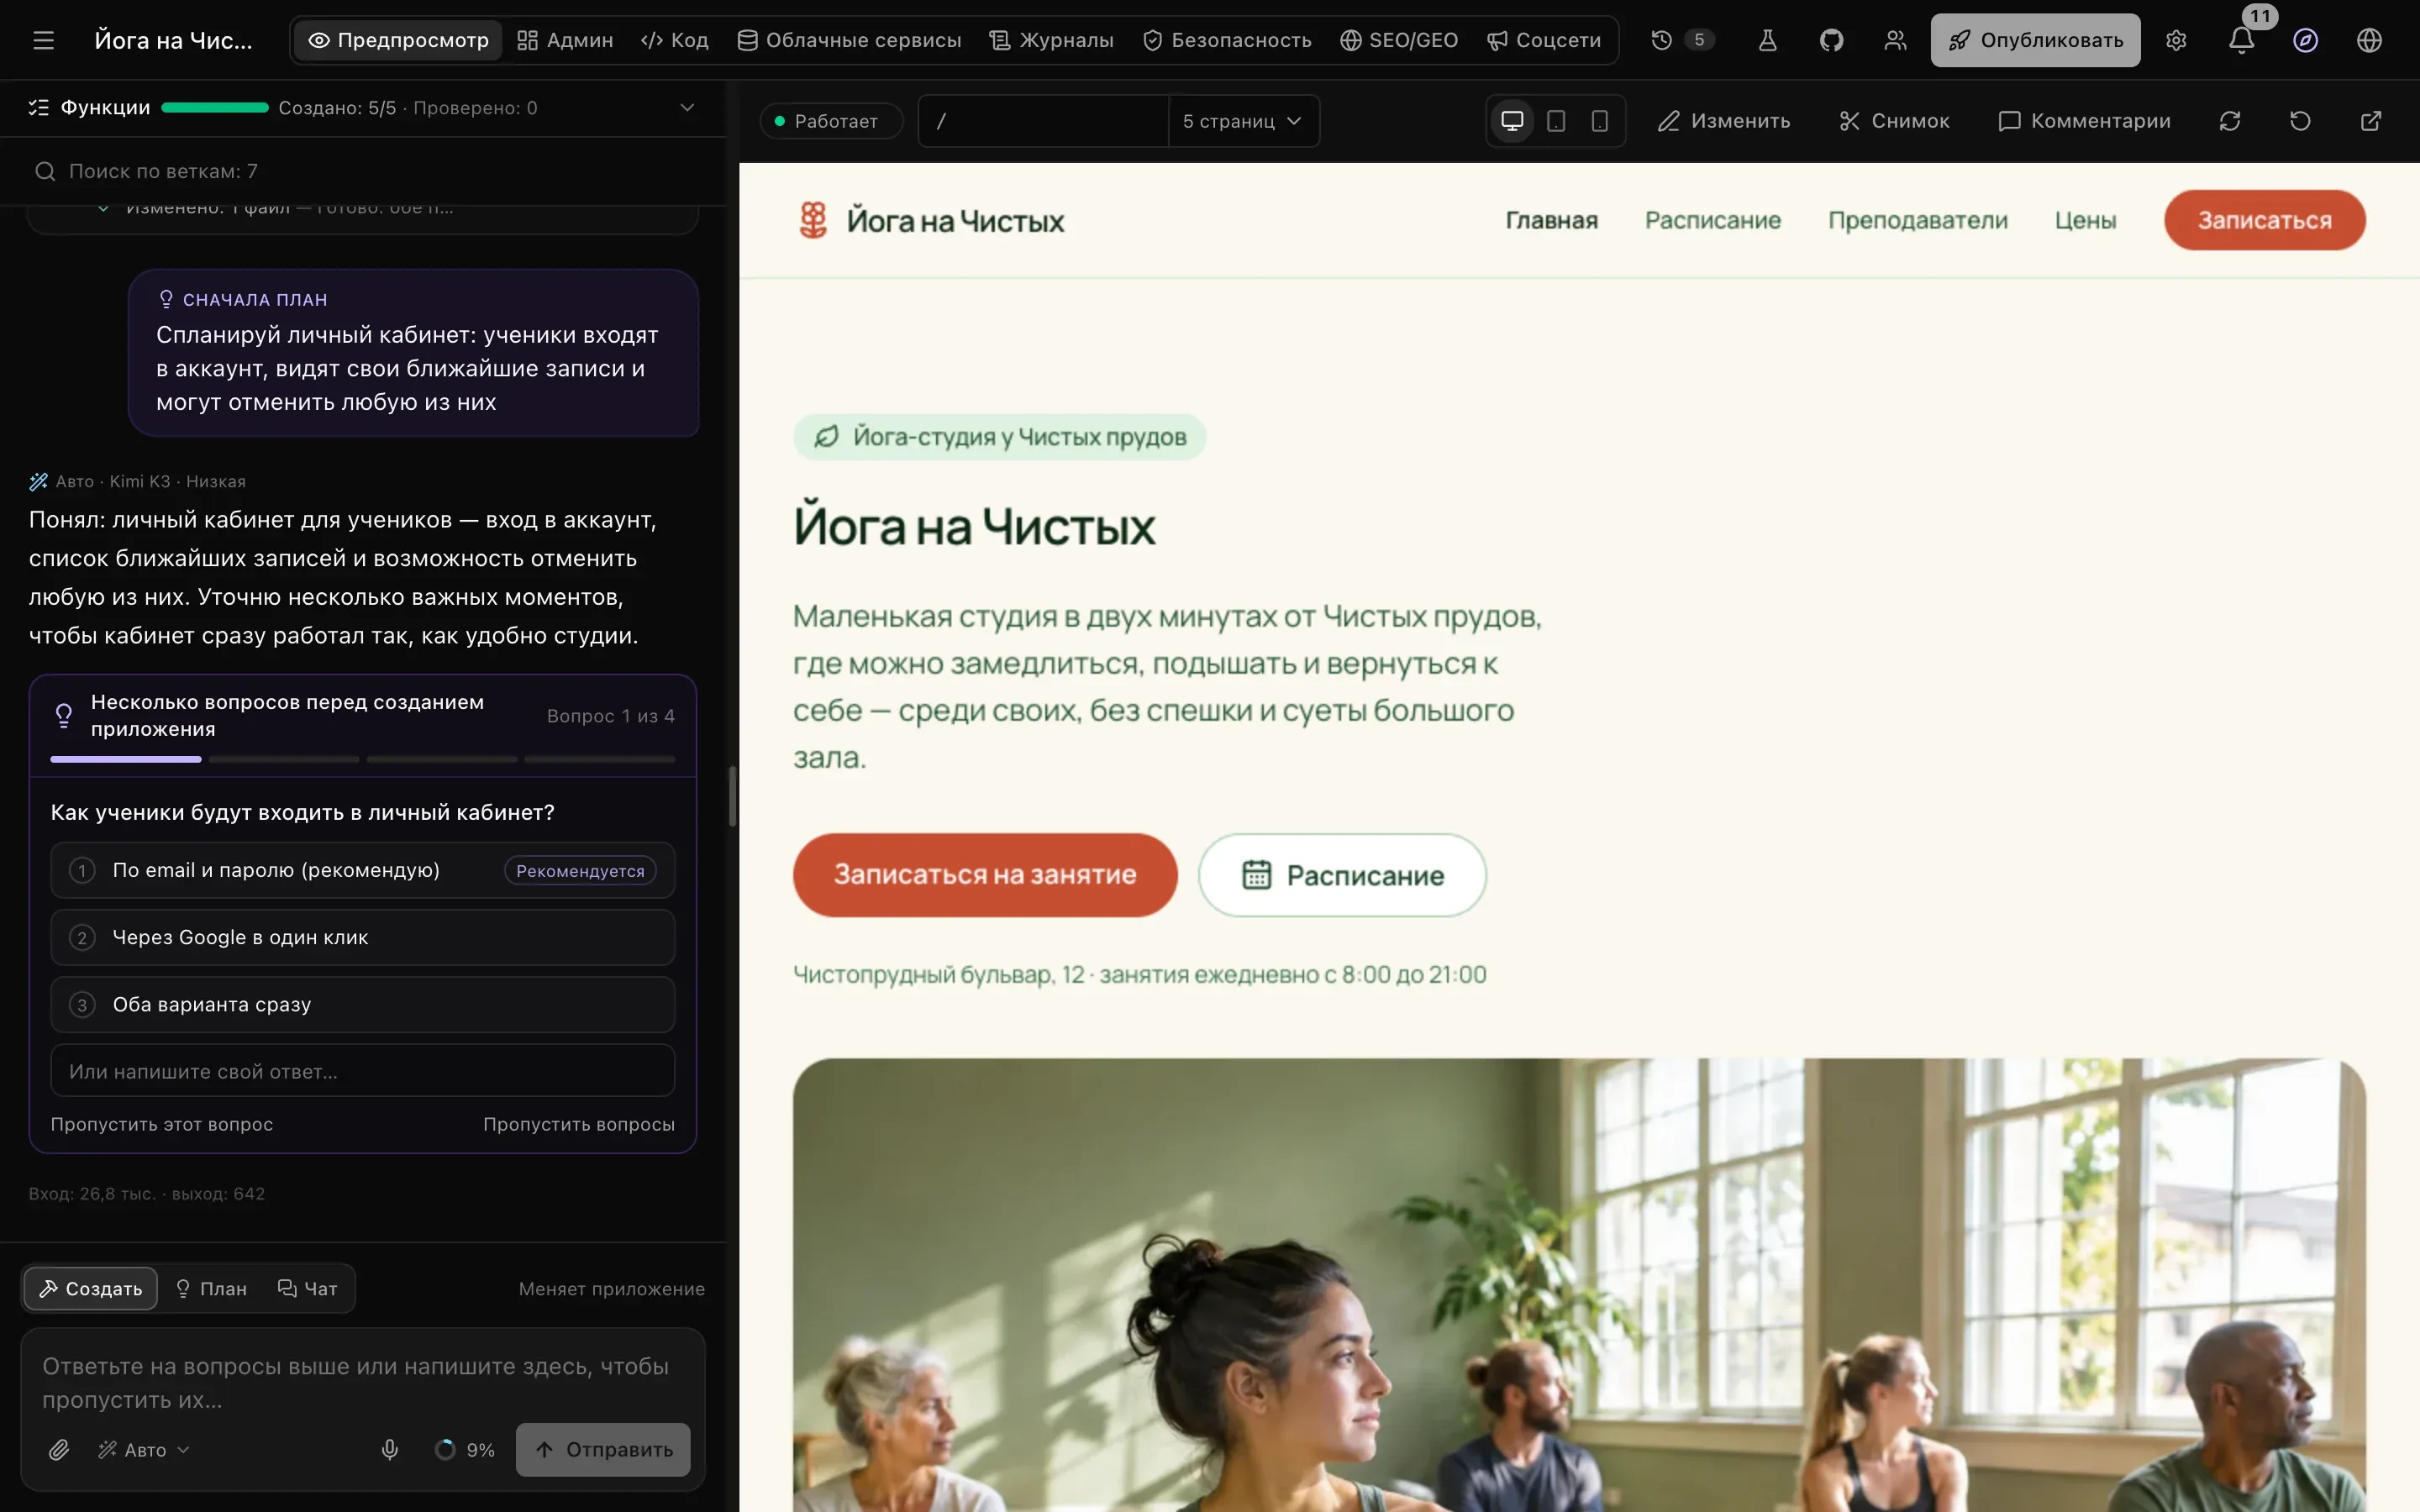Click the Поиск по веткам search field
Image resolution: width=2420 pixels, height=1512 pixels.
363,171
